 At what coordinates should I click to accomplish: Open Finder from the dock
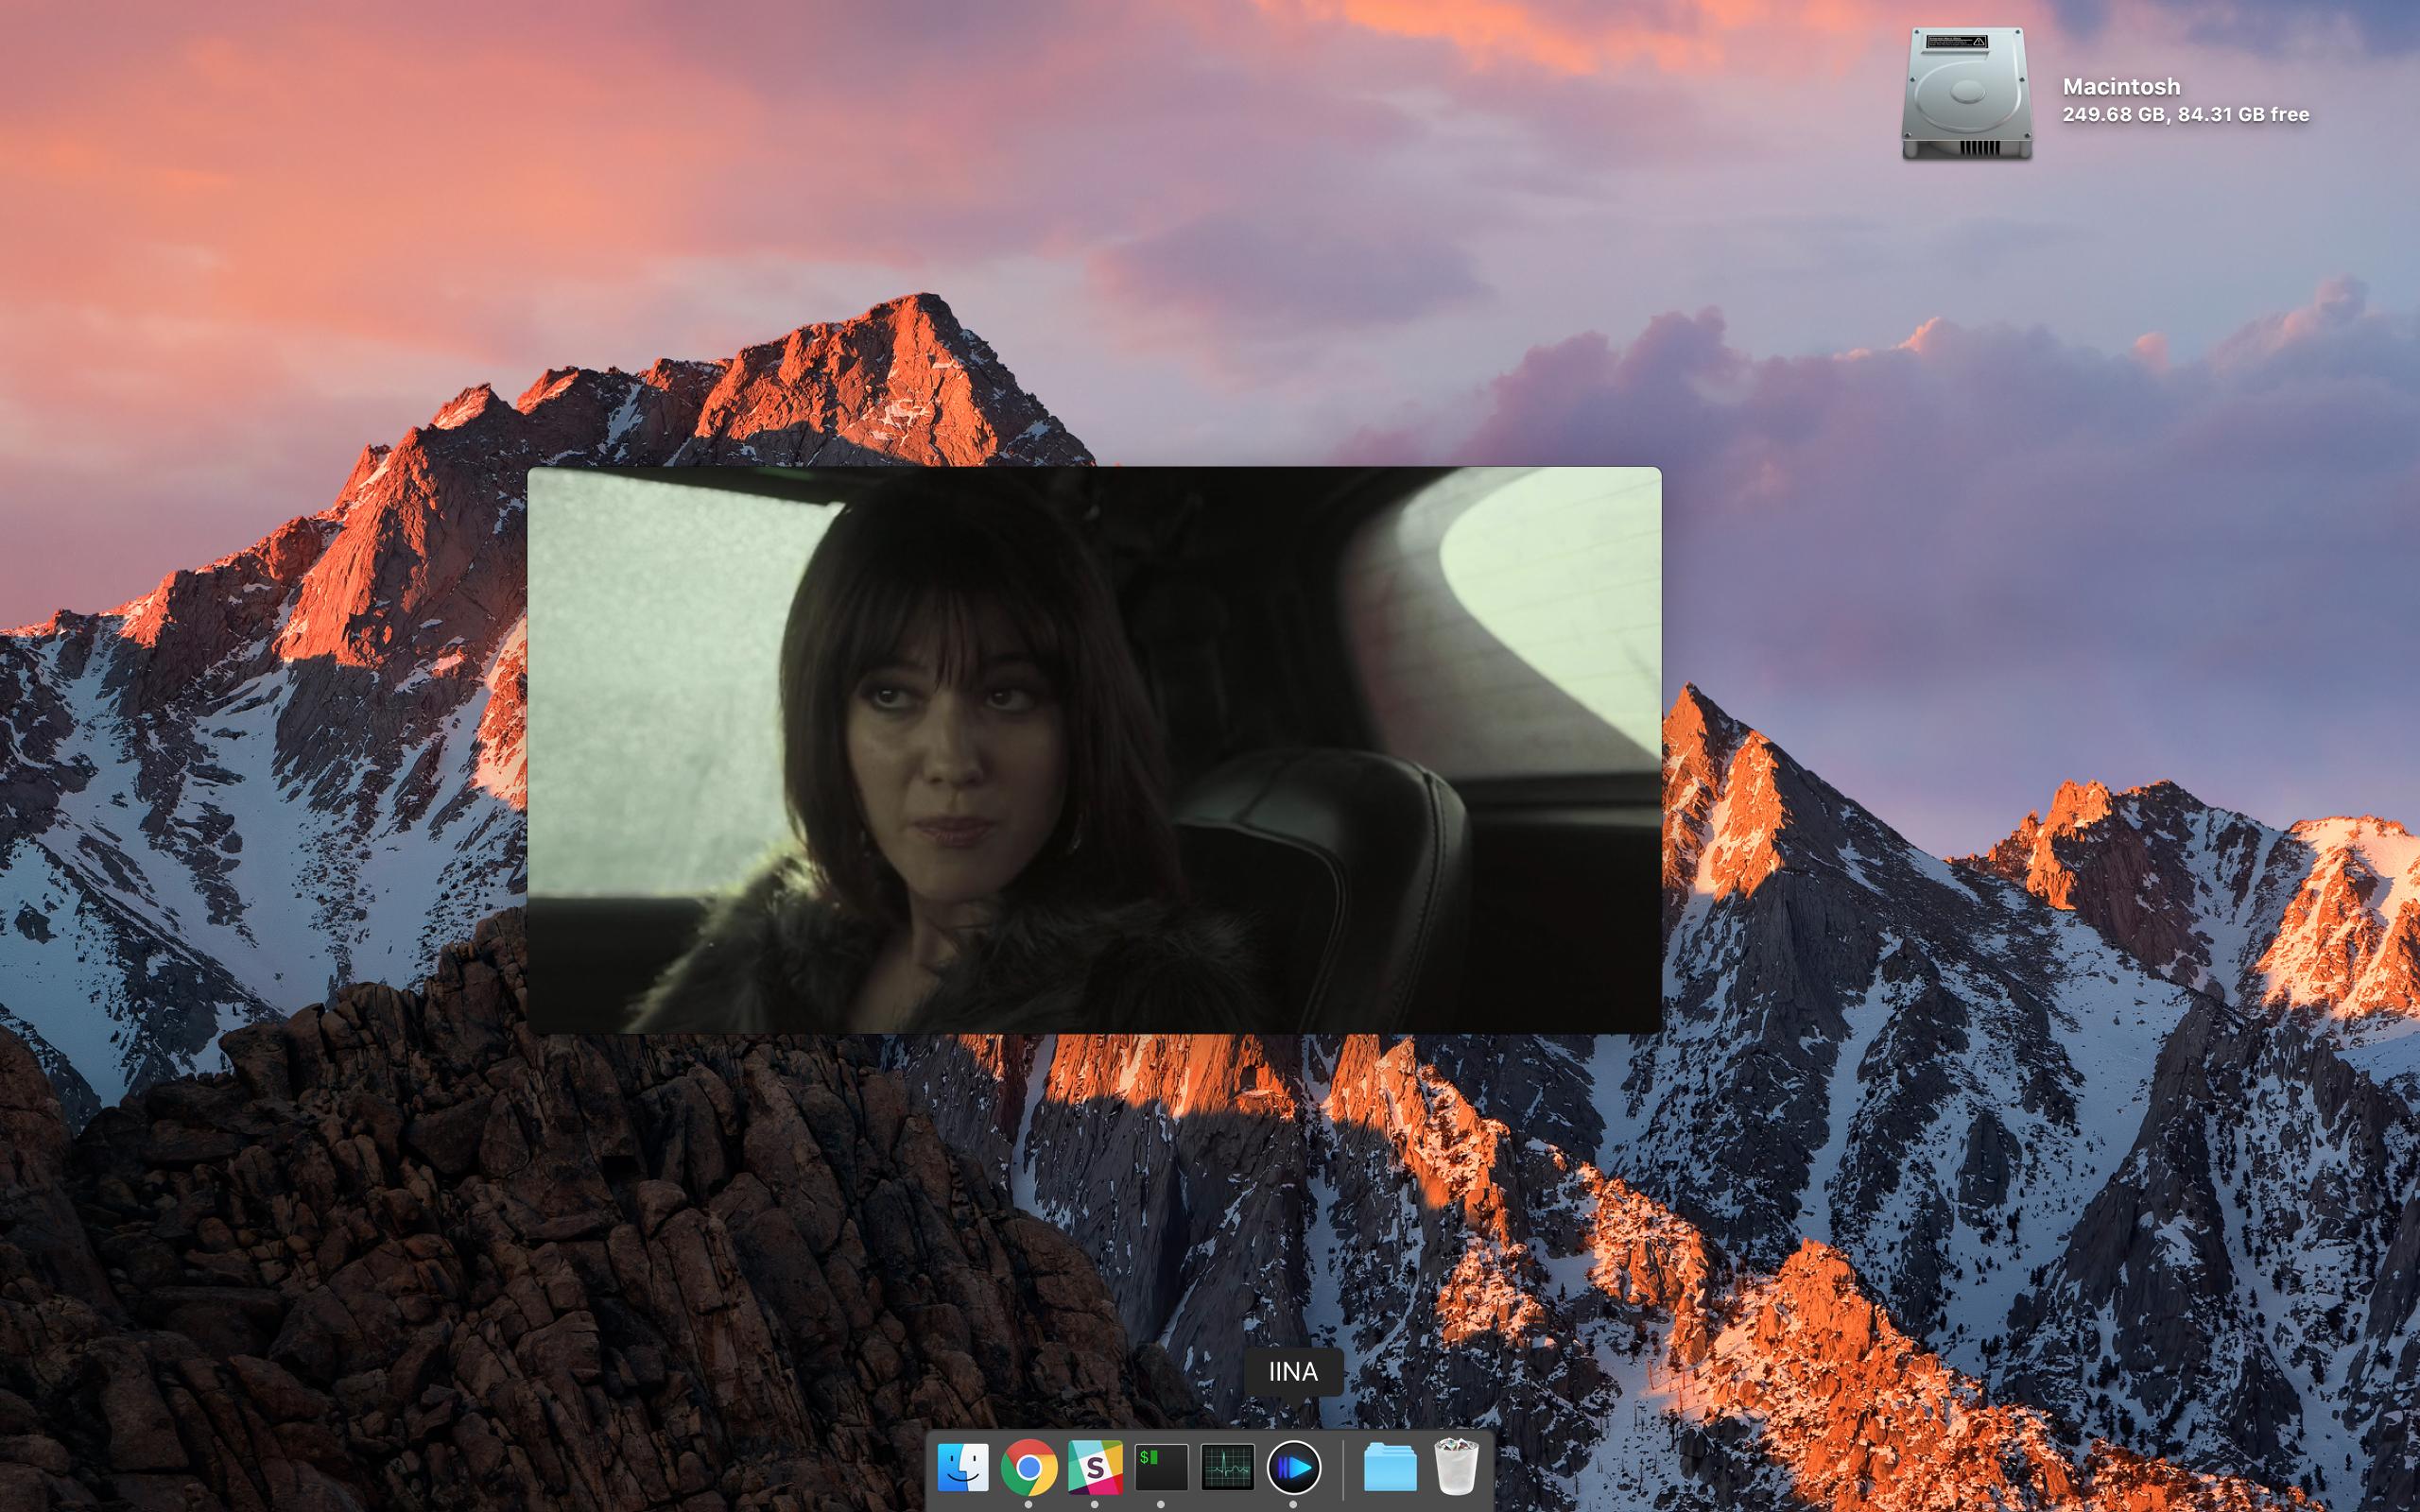963,1468
